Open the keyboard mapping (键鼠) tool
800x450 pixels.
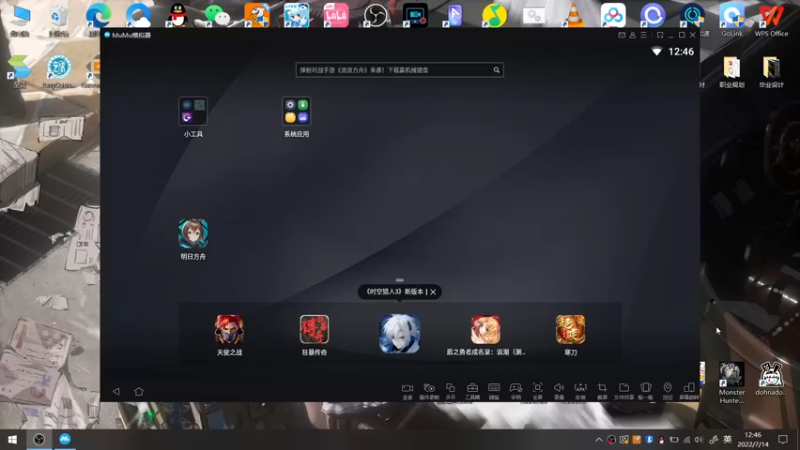pos(494,388)
